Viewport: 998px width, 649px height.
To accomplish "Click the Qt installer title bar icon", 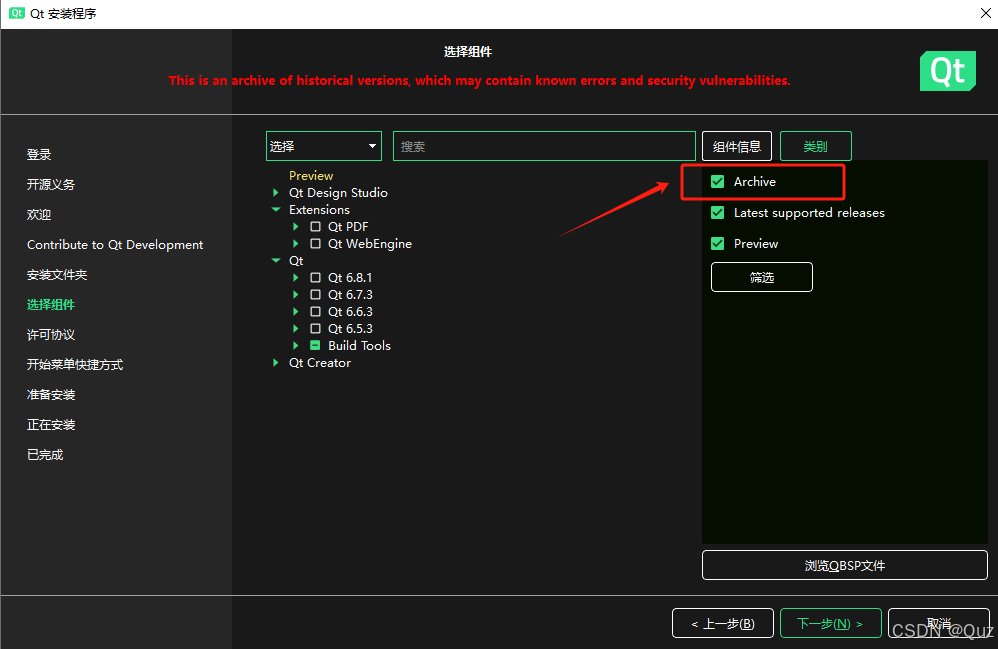I will coord(17,13).
